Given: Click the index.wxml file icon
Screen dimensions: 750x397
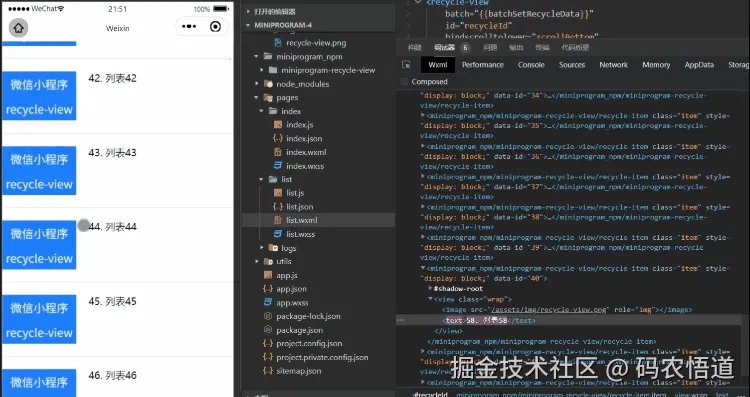Looking at the screenshot, I should point(277,152).
